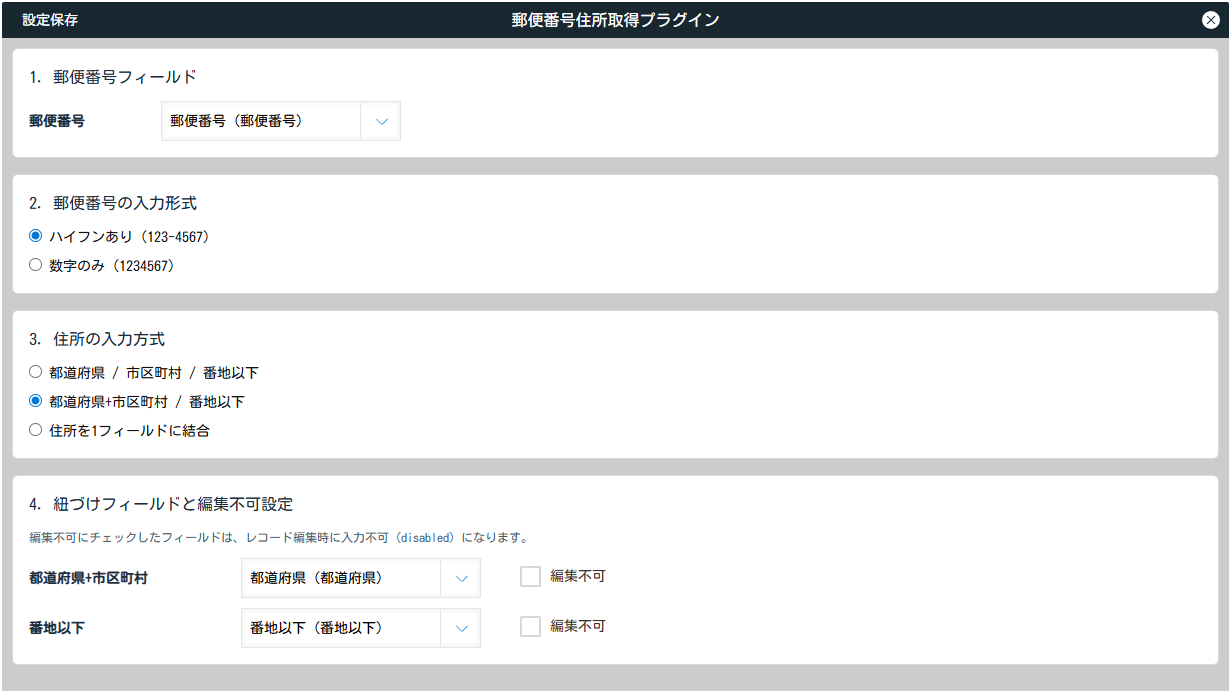
Task: Open the 番地以下（番地以下） combo box
Action: [340, 628]
